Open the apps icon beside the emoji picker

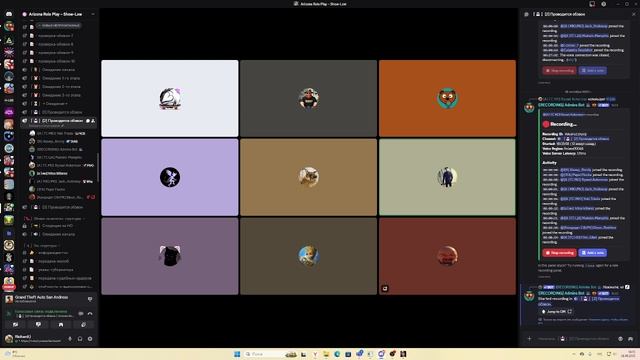click(631, 339)
